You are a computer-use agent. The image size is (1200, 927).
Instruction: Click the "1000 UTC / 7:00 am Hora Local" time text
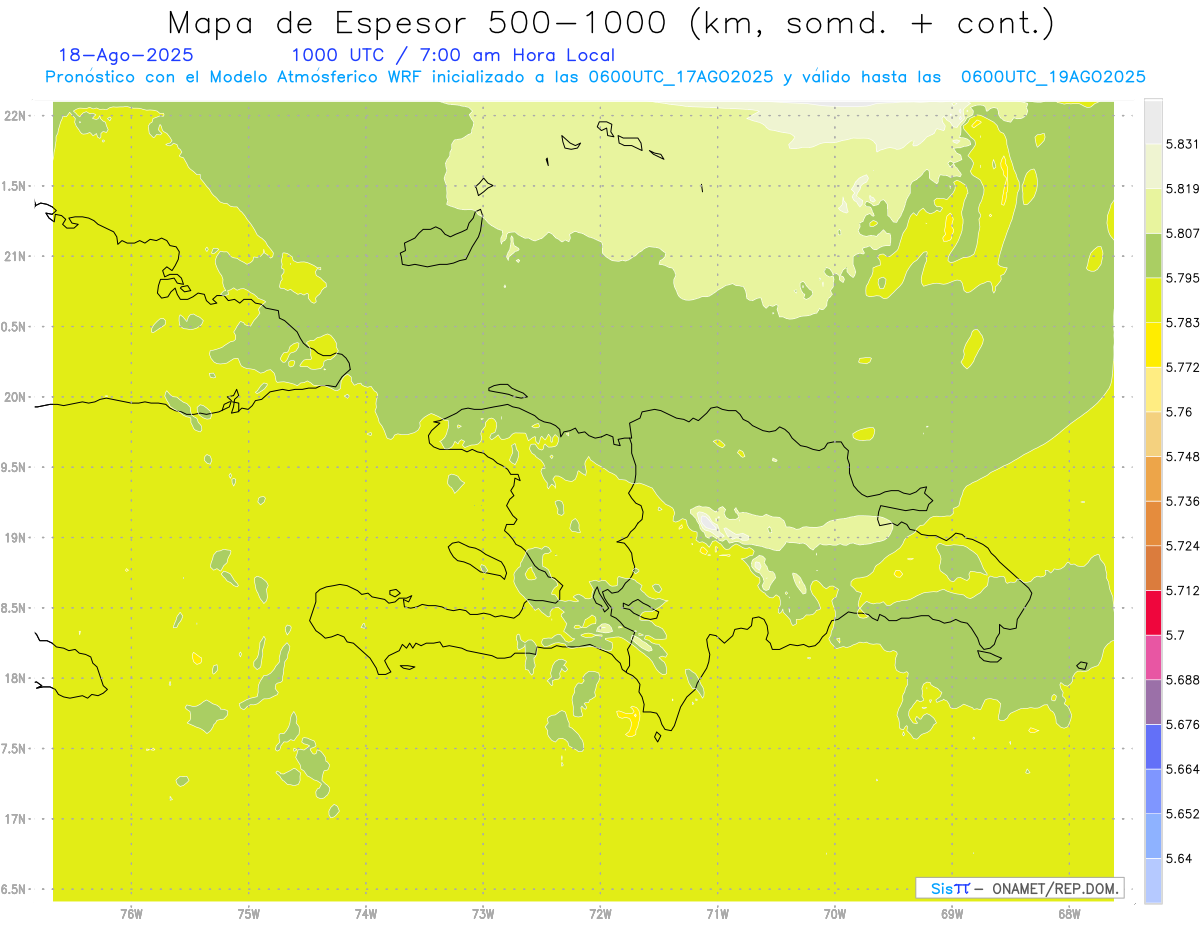[453, 56]
